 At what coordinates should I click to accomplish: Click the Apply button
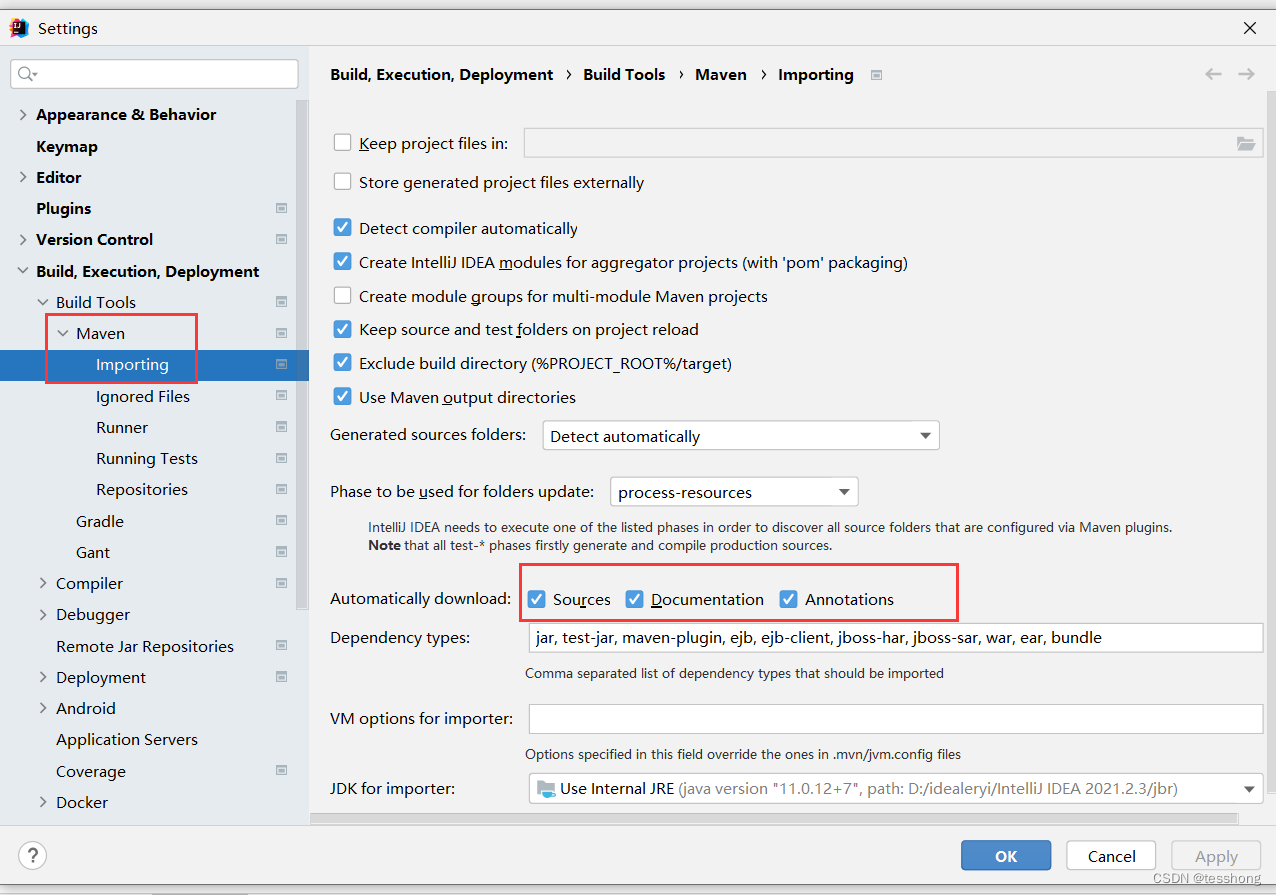pyautogui.click(x=1216, y=856)
